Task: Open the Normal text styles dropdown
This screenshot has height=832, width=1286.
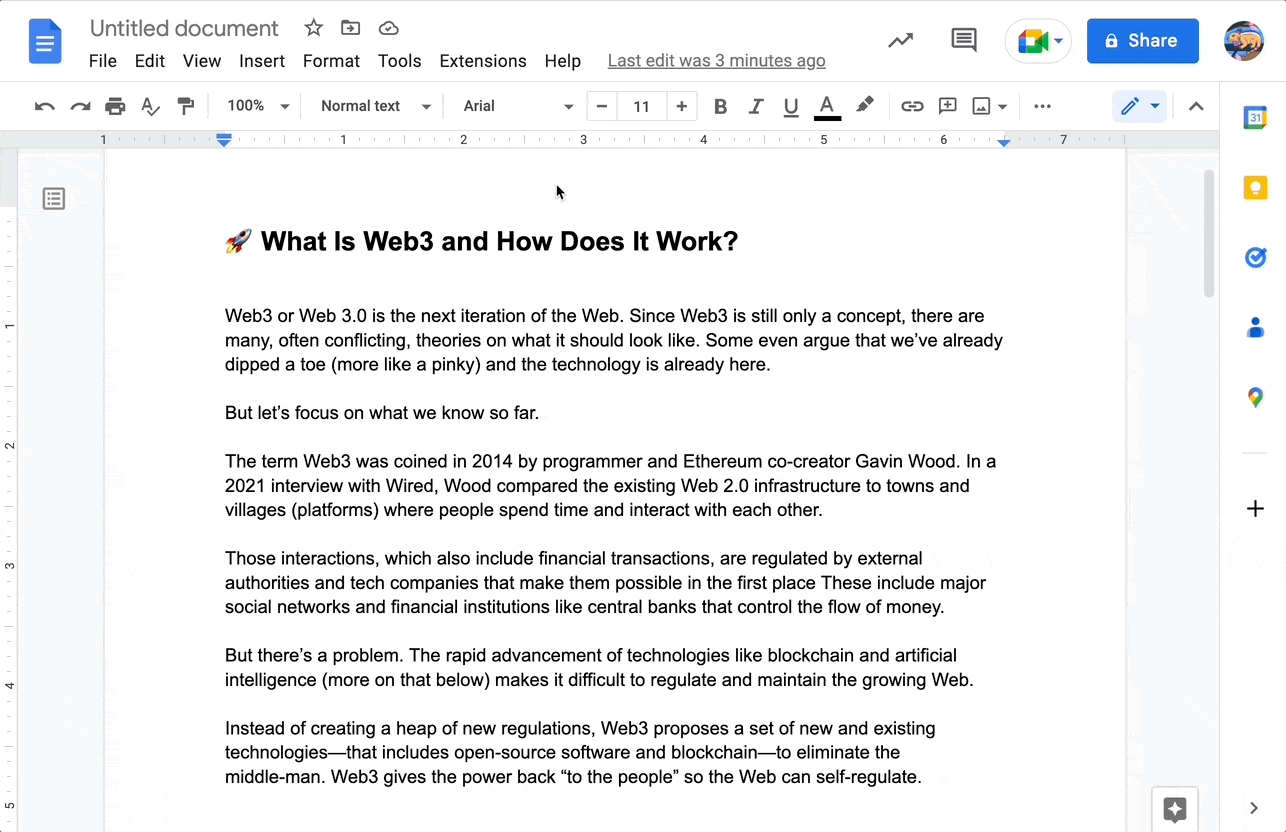Action: click(373, 105)
